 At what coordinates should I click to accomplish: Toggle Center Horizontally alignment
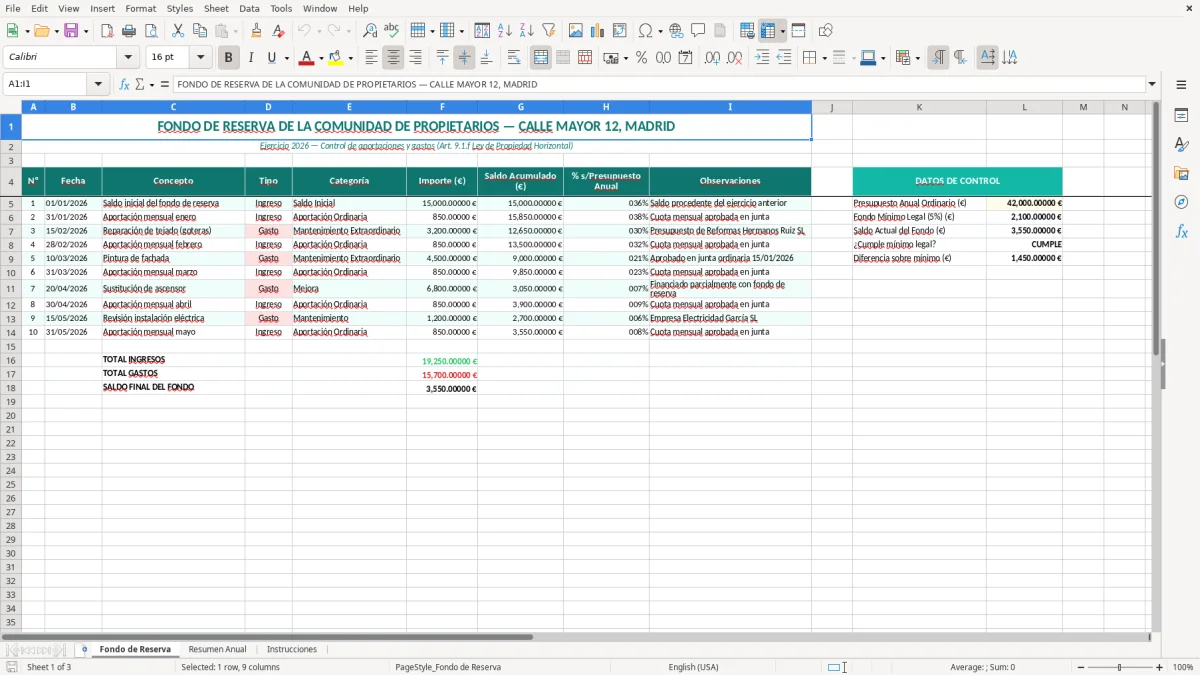(393, 58)
